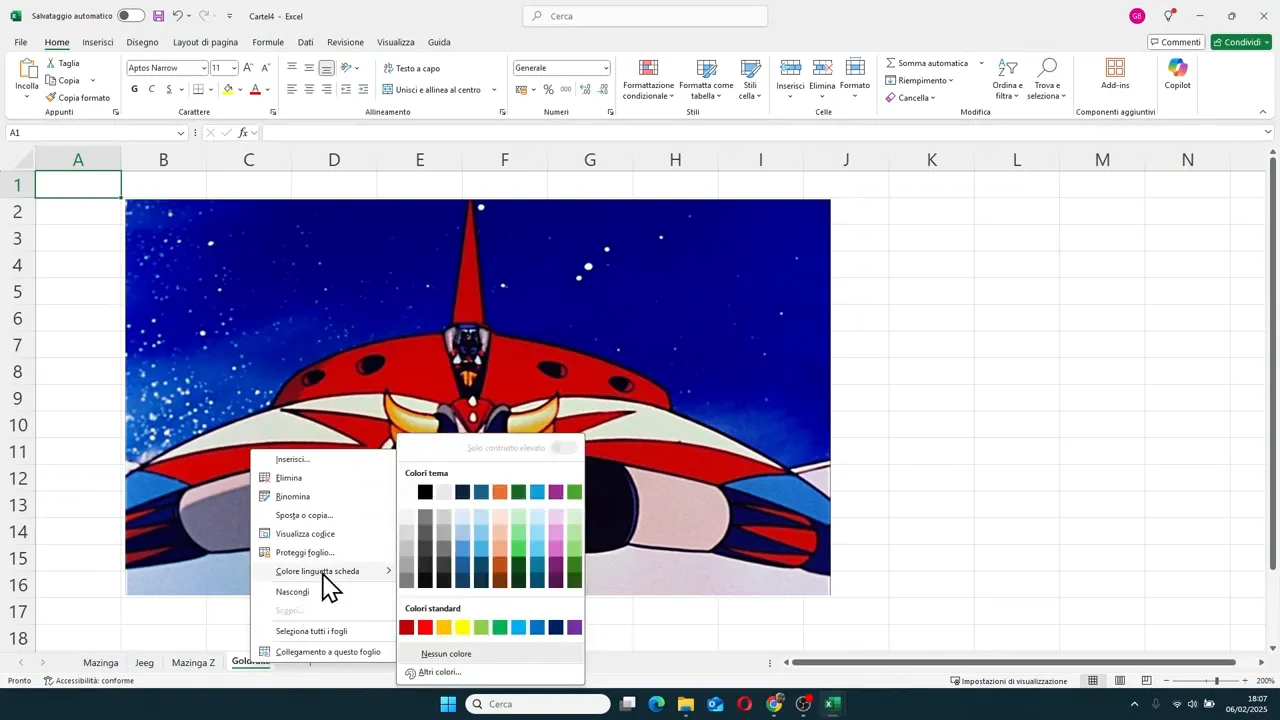Toggle Salvataggio automatico switch
The width and height of the screenshot is (1280, 720).
pos(131,16)
